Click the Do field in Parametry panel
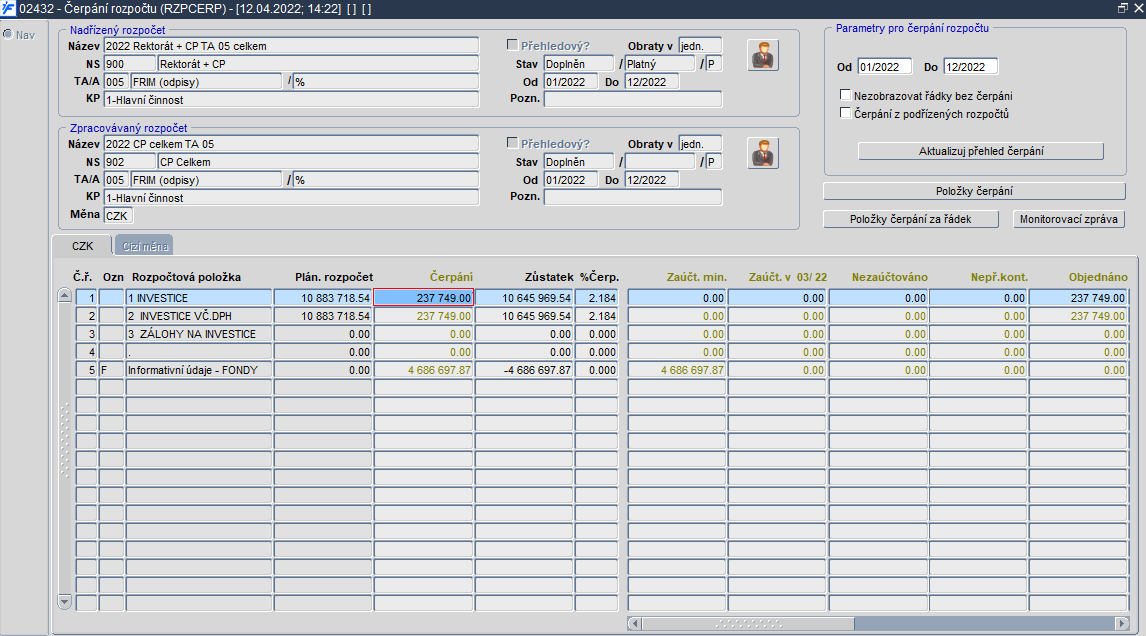 [x=971, y=67]
